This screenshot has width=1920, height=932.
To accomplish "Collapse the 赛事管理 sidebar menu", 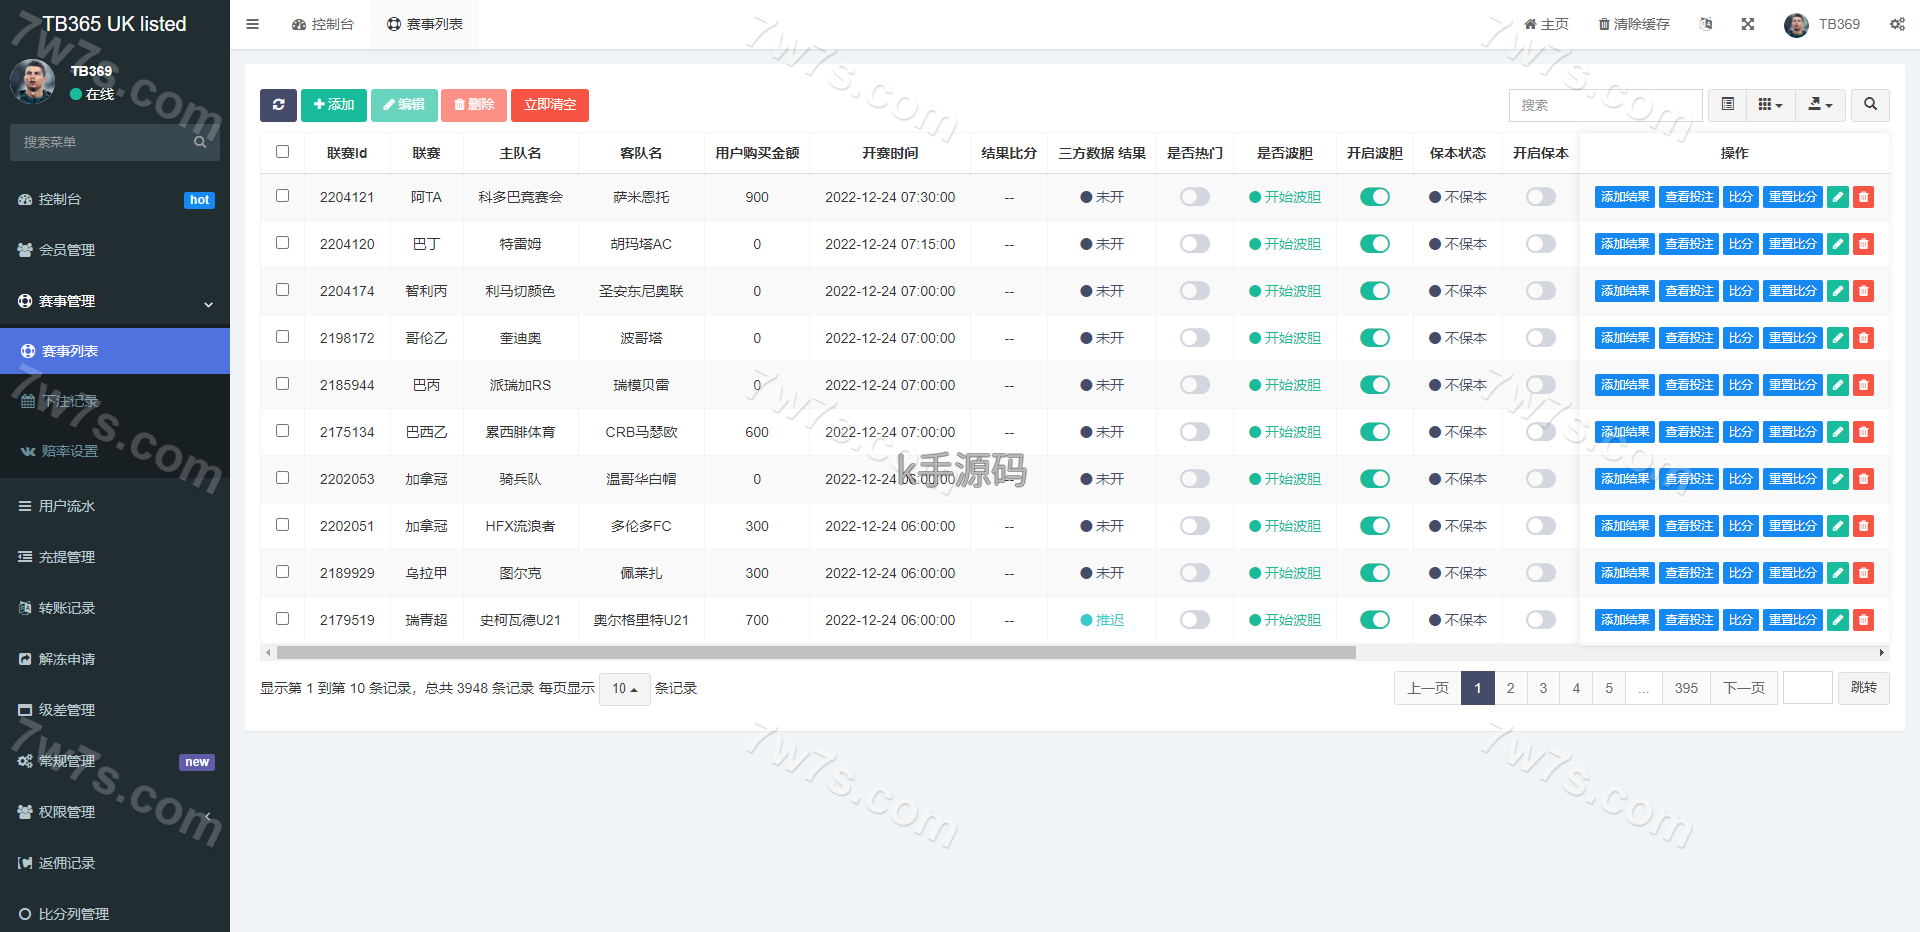I will click(x=115, y=301).
